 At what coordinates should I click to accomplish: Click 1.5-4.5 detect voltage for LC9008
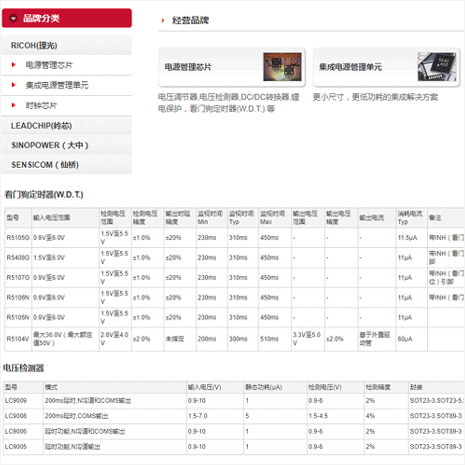pos(318,416)
